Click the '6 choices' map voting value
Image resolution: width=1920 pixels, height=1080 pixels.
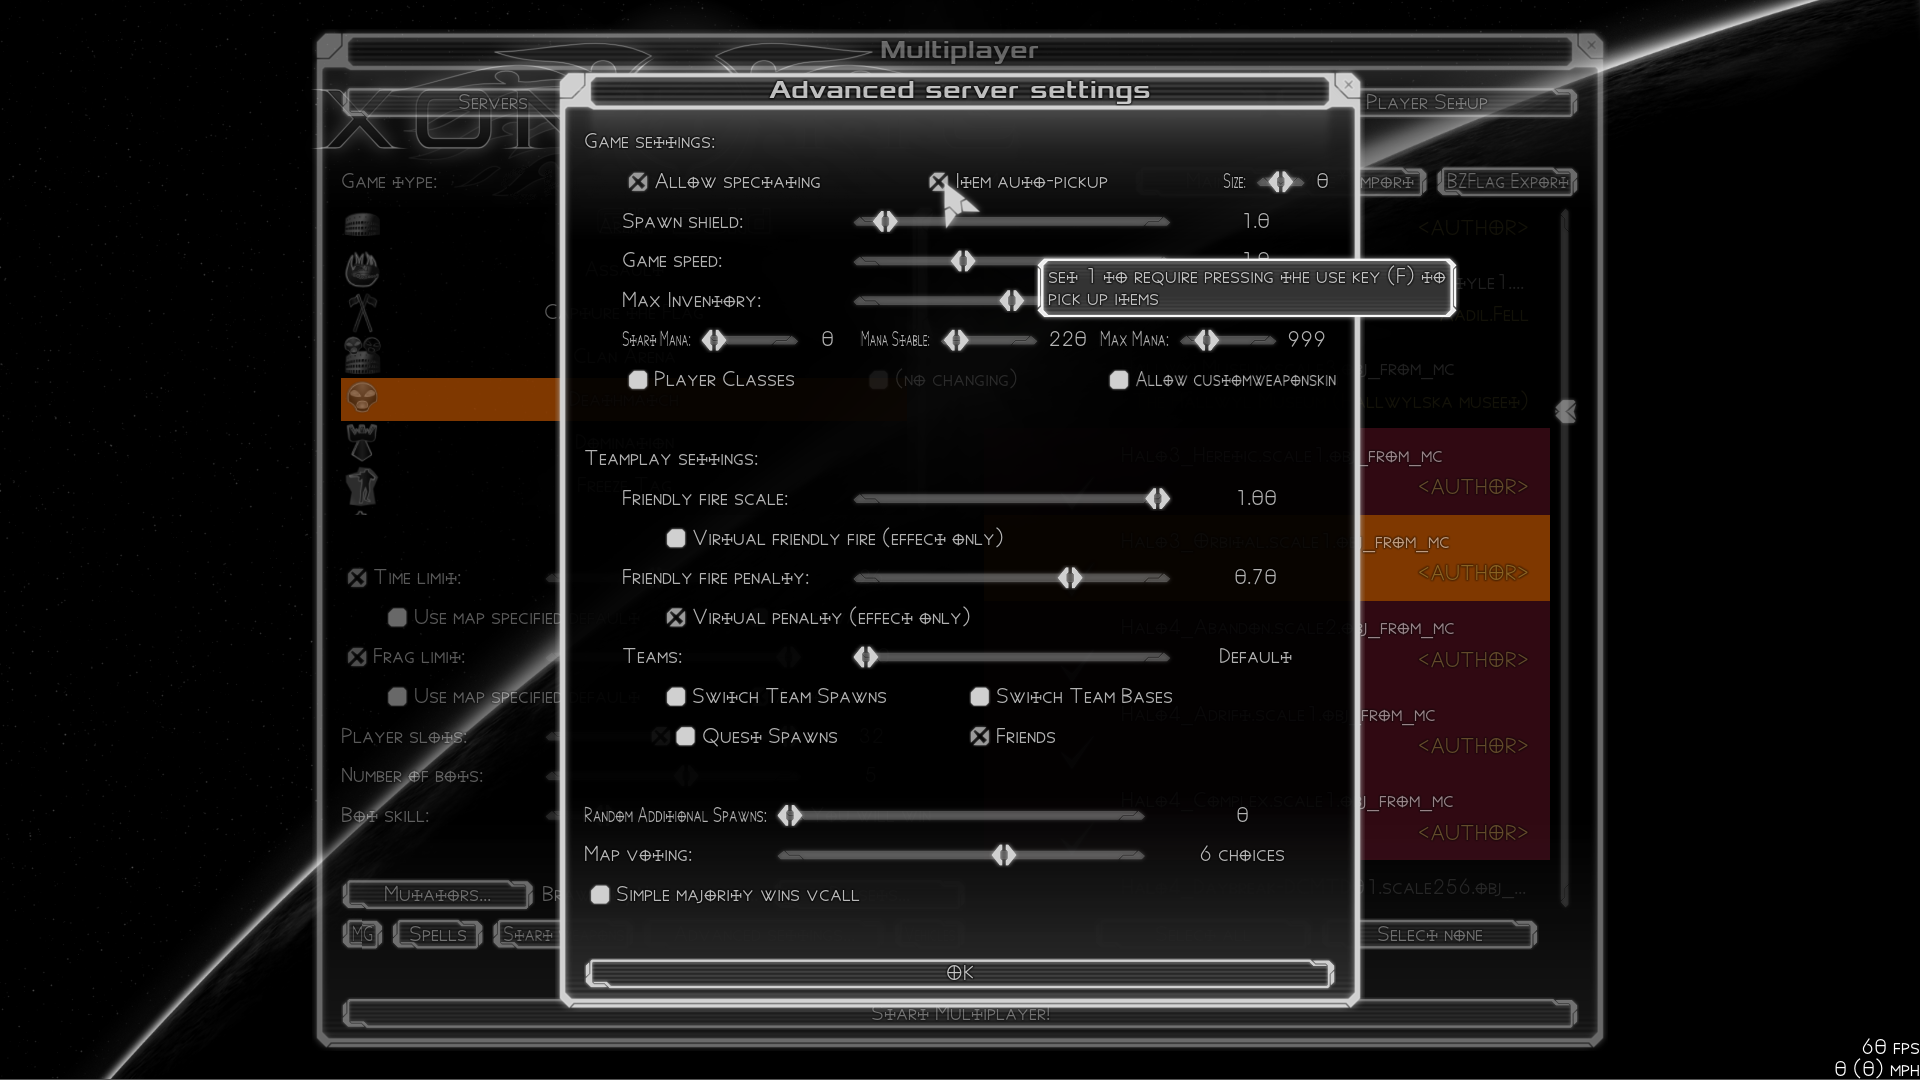(x=1242, y=855)
